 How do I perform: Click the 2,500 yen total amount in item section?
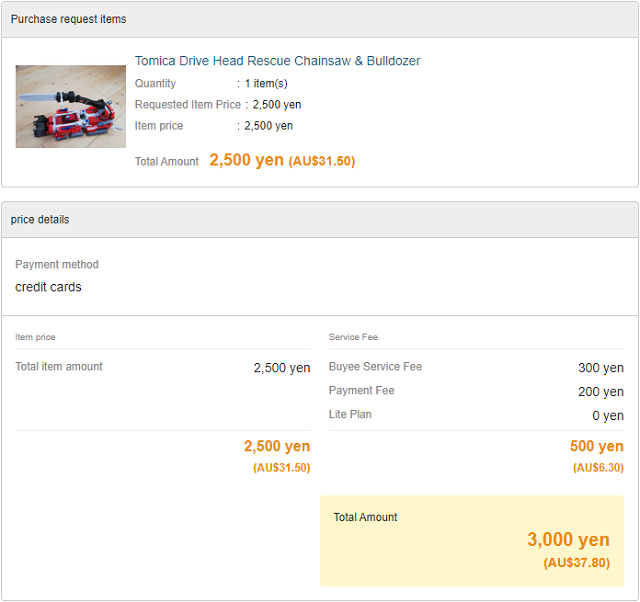click(247, 160)
